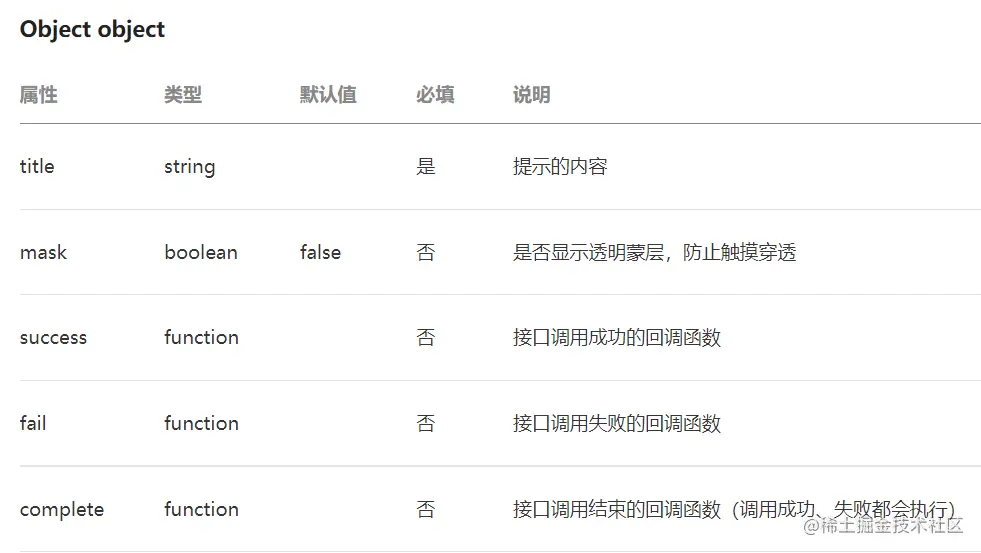
Task: Click description 接口调用成功的回调函数
Action: point(616,338)
